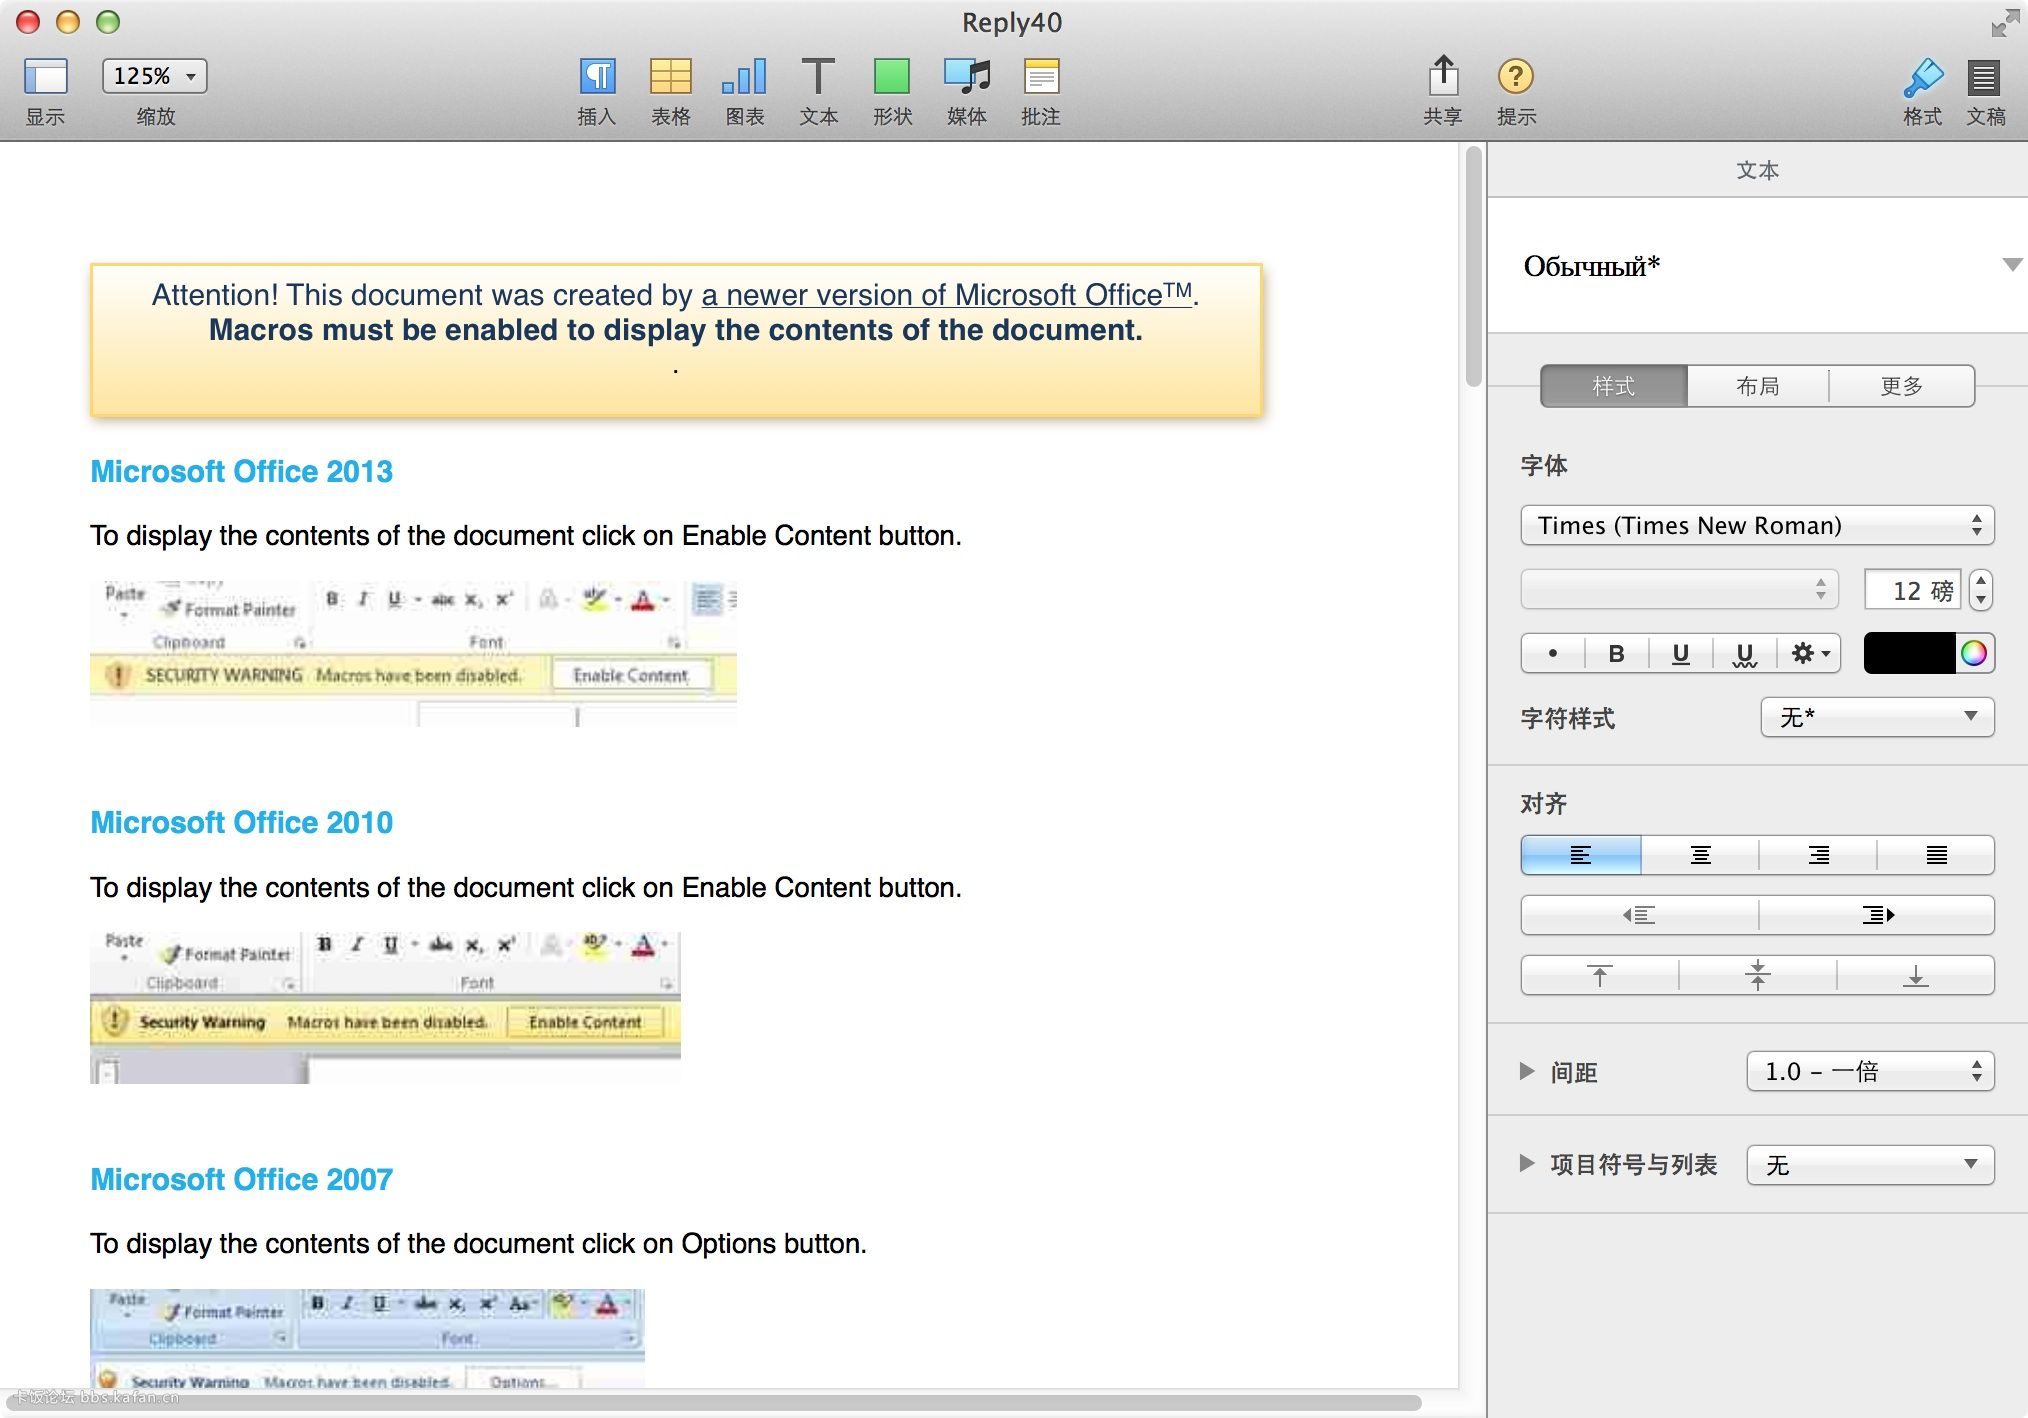Open the Table toolbar icon
This screenshot has width=2028, height=1418.
point(670,77)
